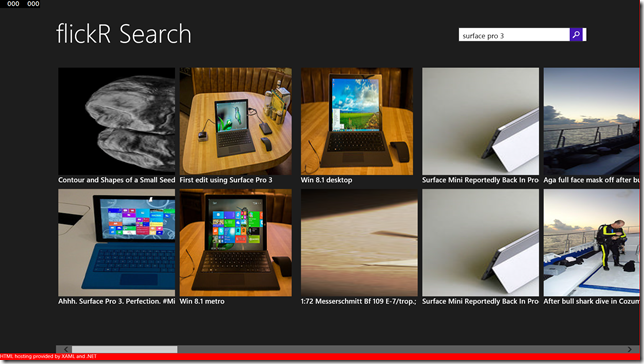Click the empty scrollbar track right of thumb
Viewport: 644px width, 364px height.
(x=401, y=349)
